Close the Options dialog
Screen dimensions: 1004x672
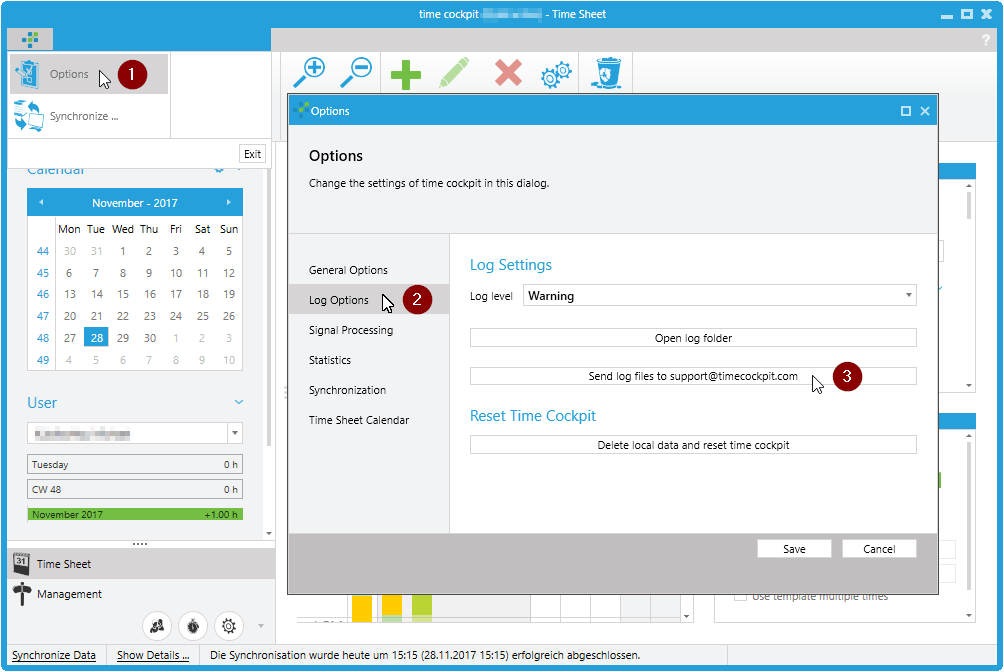(x=925, y=111)
